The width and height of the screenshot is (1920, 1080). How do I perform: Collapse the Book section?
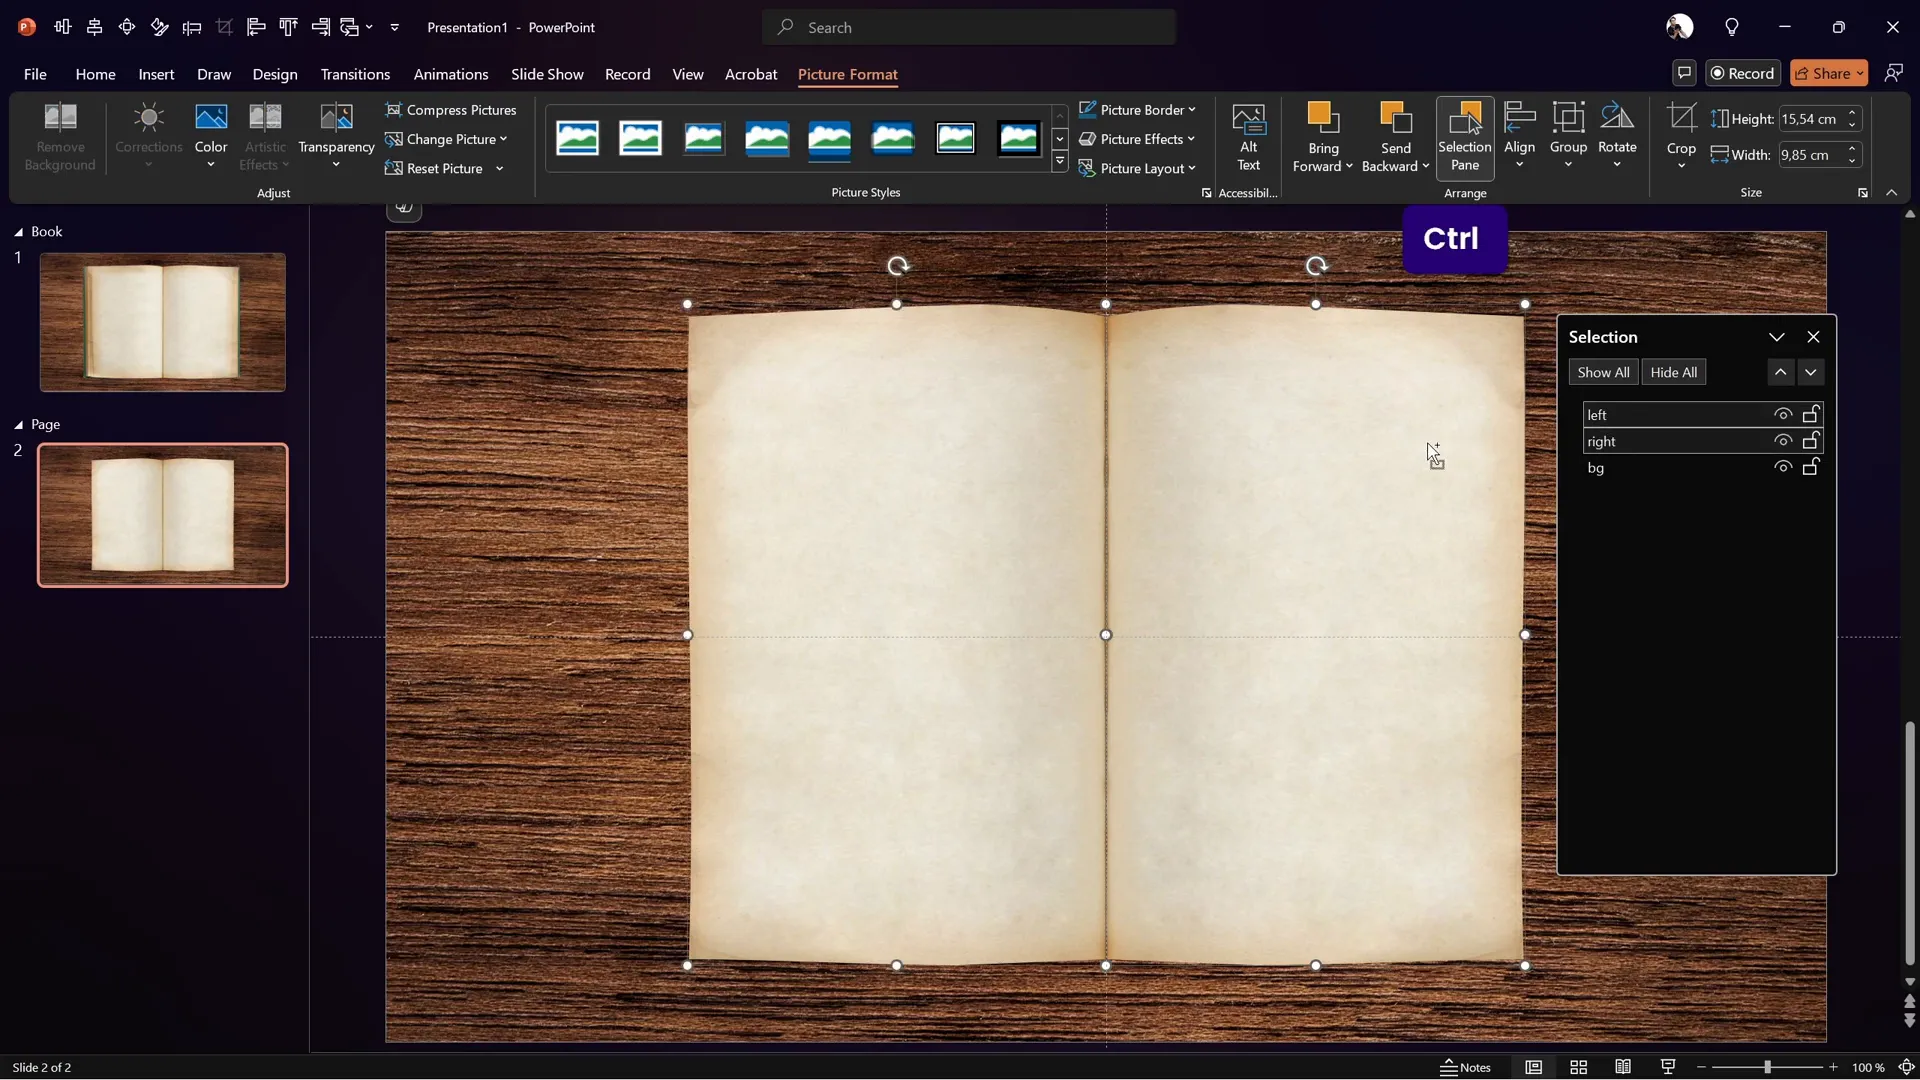[x=18, y=232]
